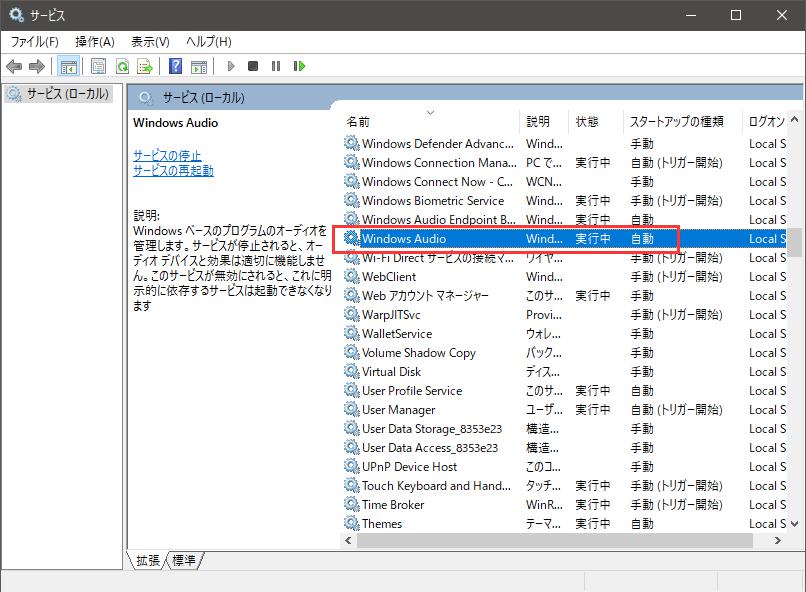Click the Restart Service icon

[x=299, y=66]
